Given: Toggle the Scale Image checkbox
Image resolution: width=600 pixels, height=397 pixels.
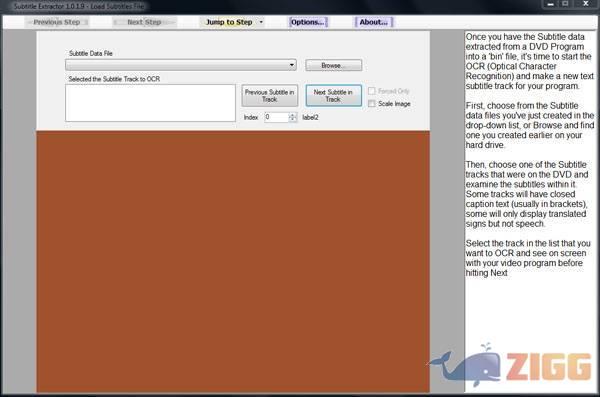Looking at the screenshot, I should click(x=371, y=104).
